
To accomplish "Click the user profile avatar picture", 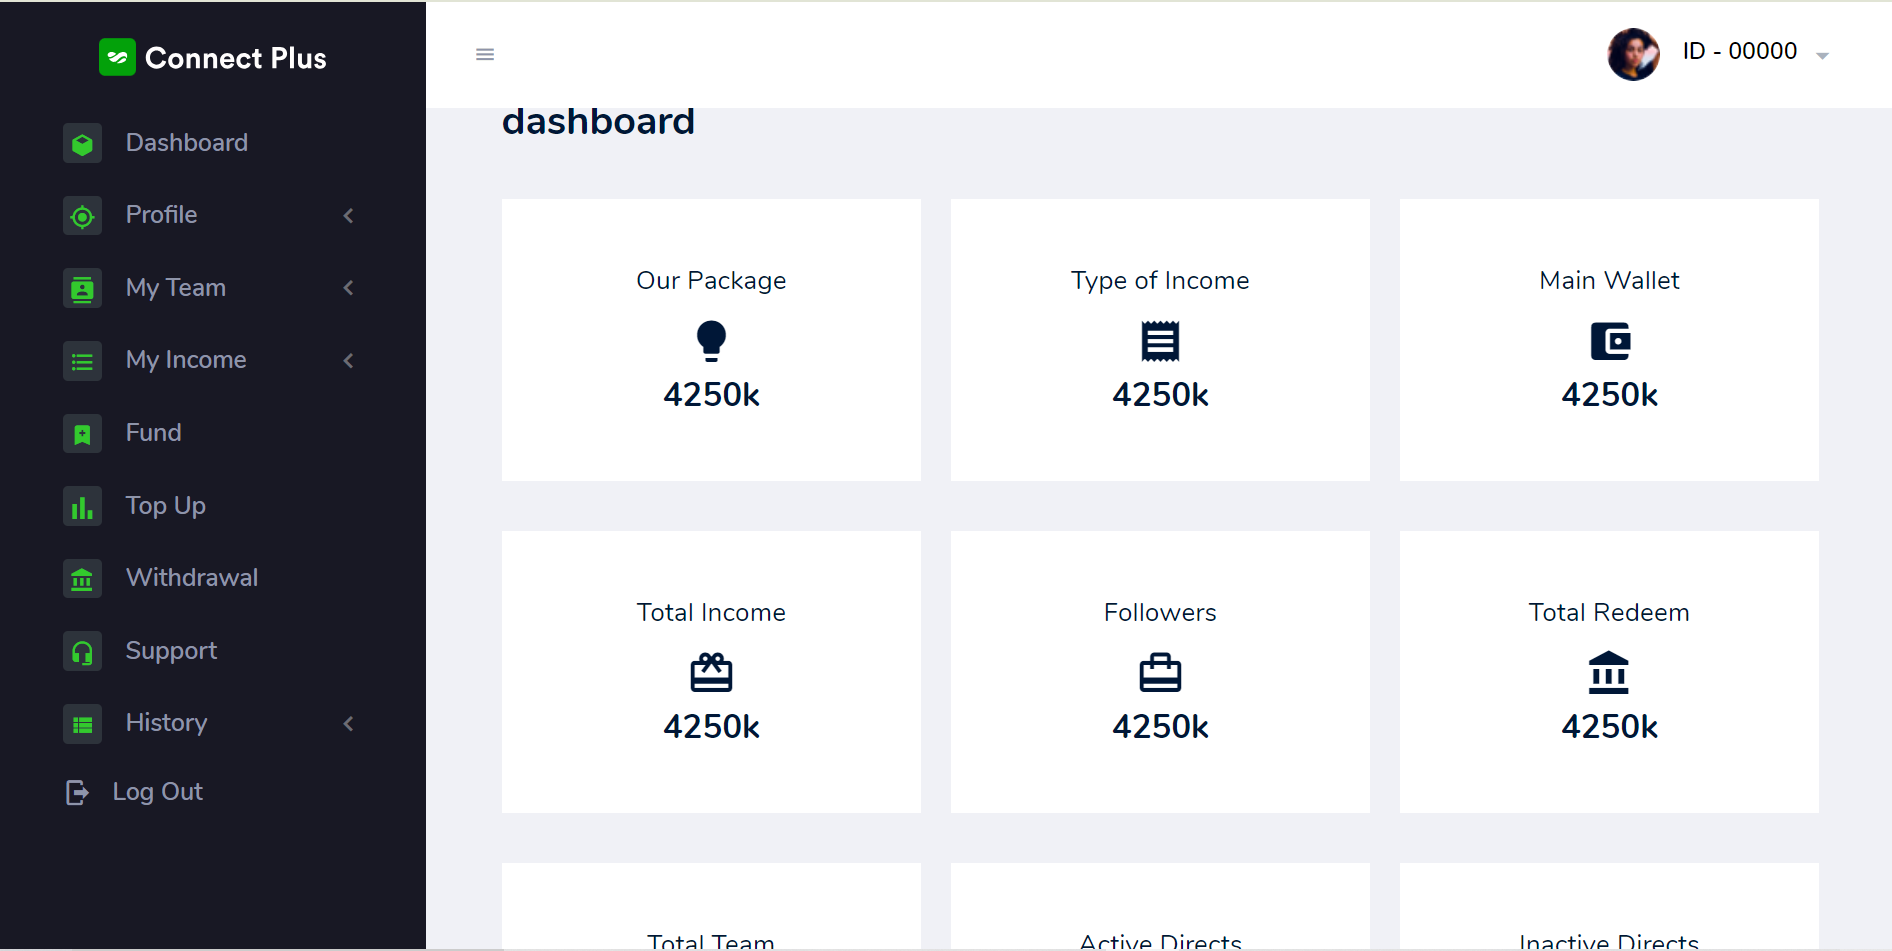I will (1633, 54).
